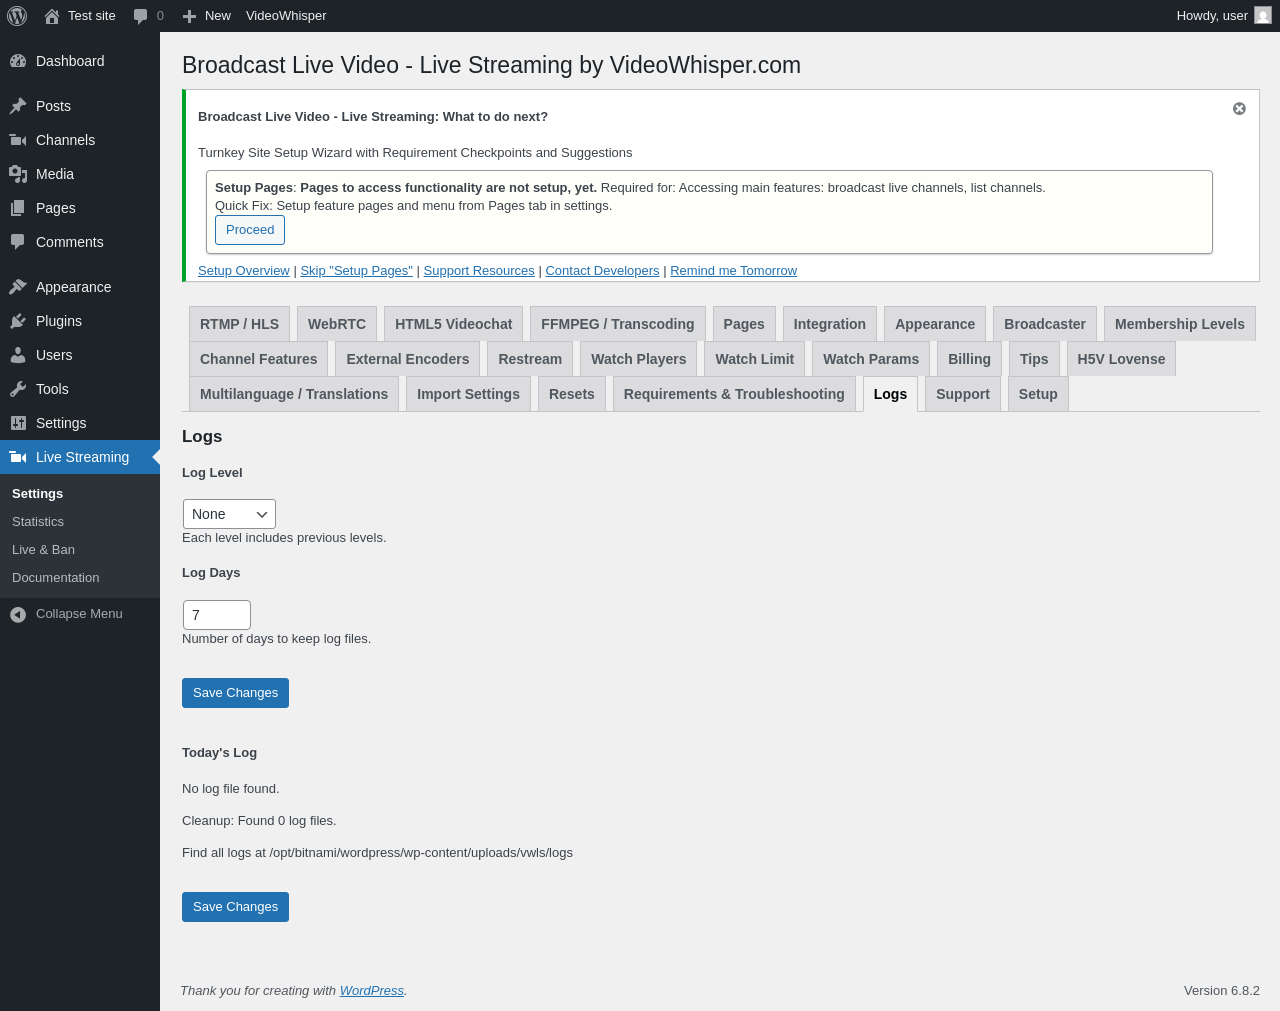The width and height of the screenshot is (1280, 1011).
Task: Select the Pages settings tab
Action: pos(744,324)
